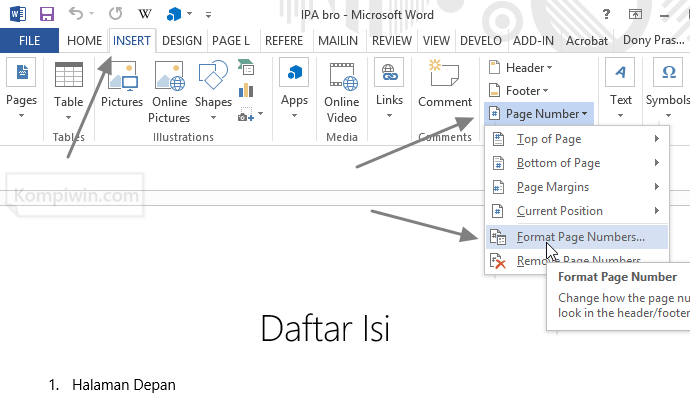This screenshot has width=690, height=394.
Task: Insert a new Comment
Action: point(444,84)
